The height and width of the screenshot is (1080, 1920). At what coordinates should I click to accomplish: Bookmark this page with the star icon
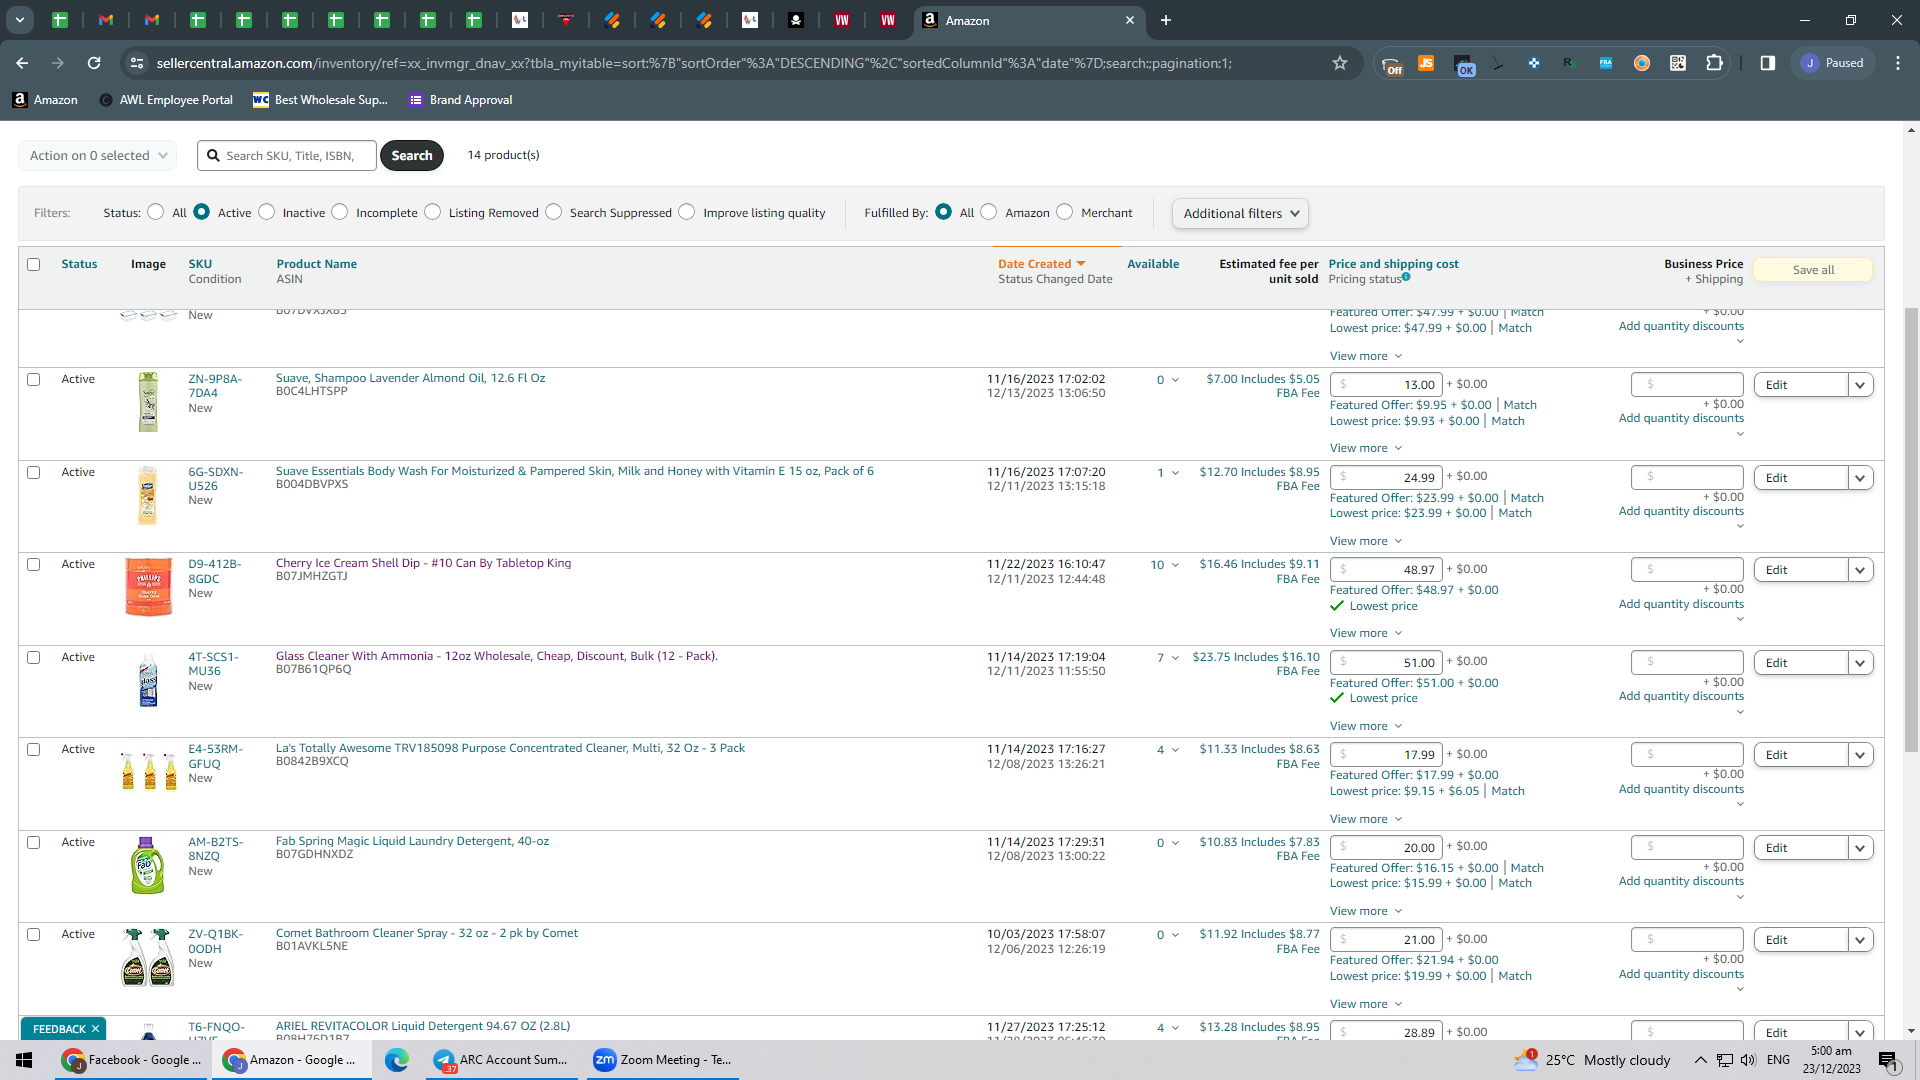tap(1340, 63)
